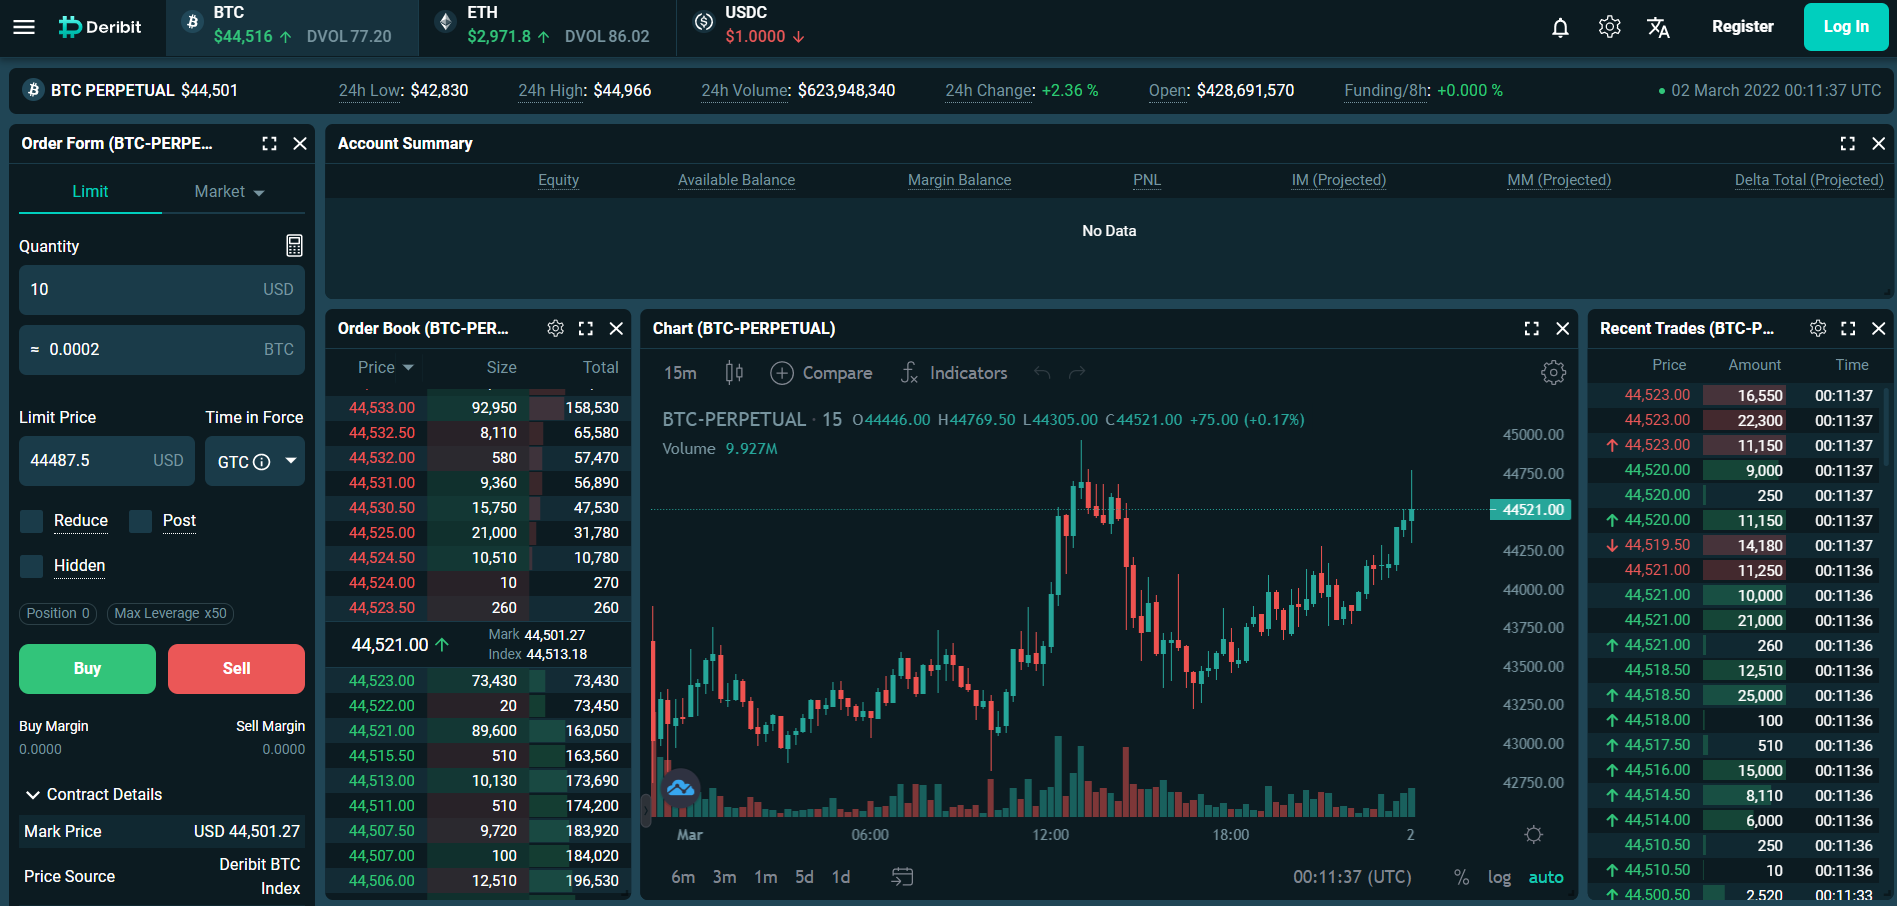Expand the Market order type dropdown

(230, 192)
